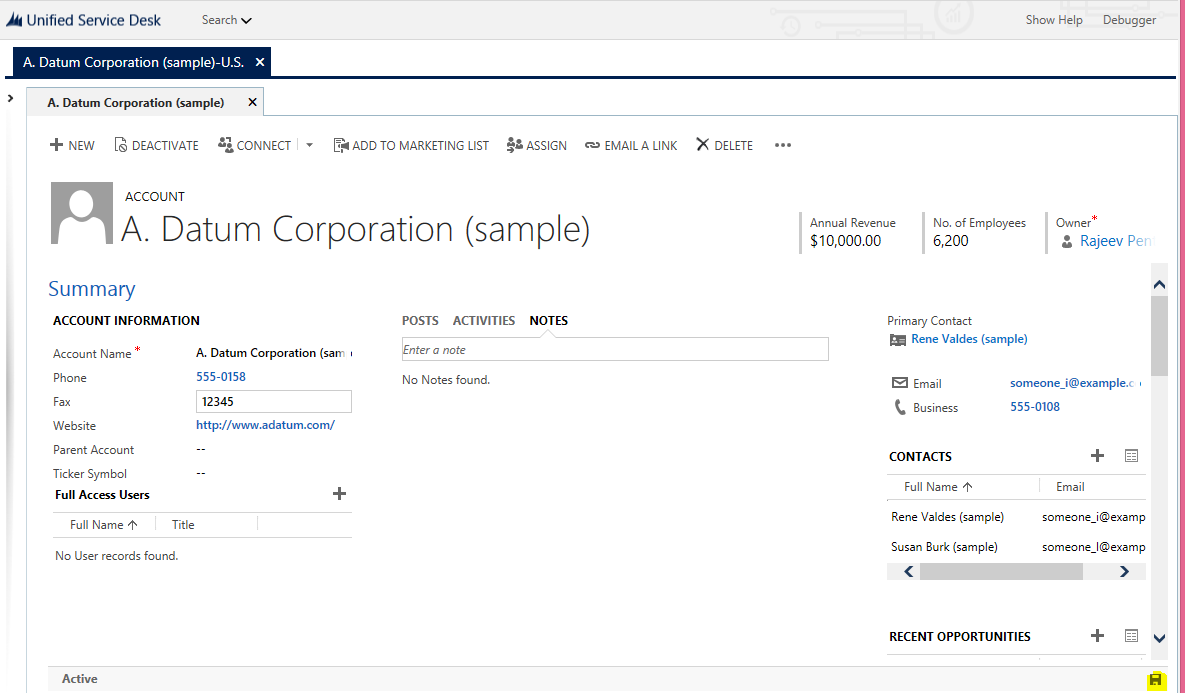This screenshot has width=1185, height=693.
Task: Open the Connect dropdown arrow
Action: [x=309, y=145]
